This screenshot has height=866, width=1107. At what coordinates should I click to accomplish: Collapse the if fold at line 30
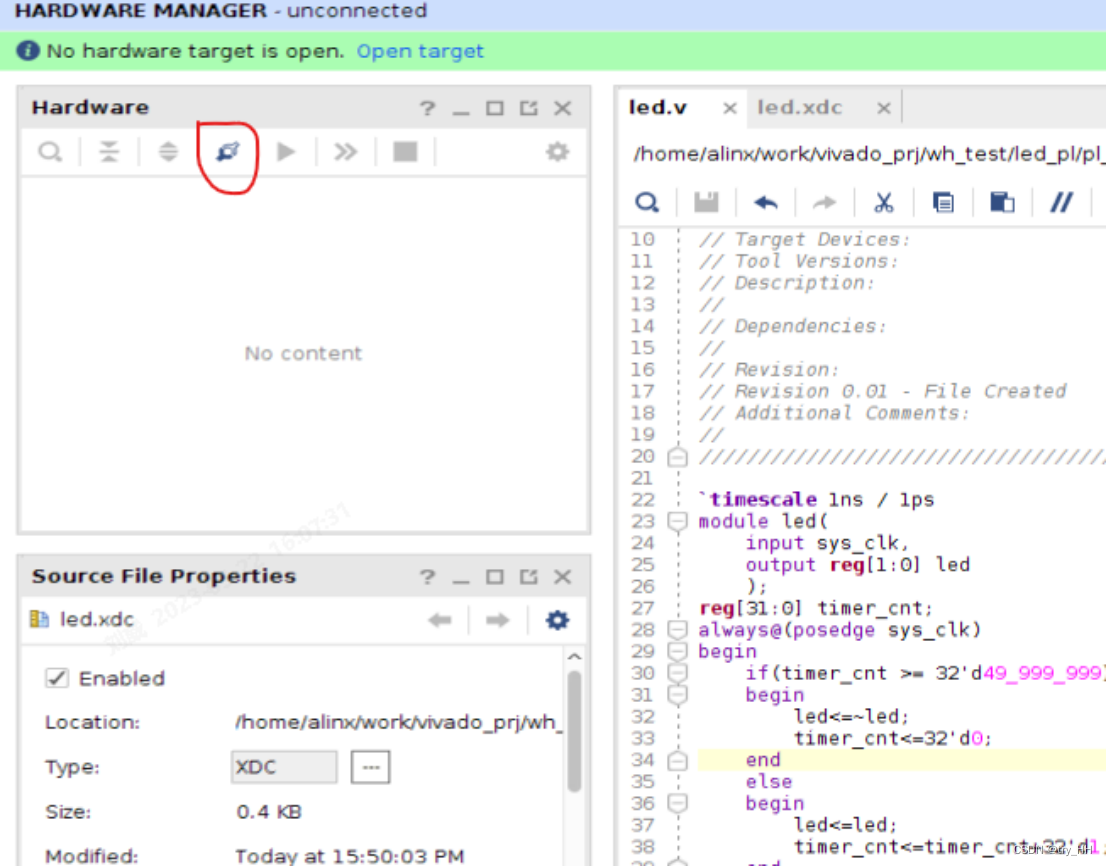(677, 673)
